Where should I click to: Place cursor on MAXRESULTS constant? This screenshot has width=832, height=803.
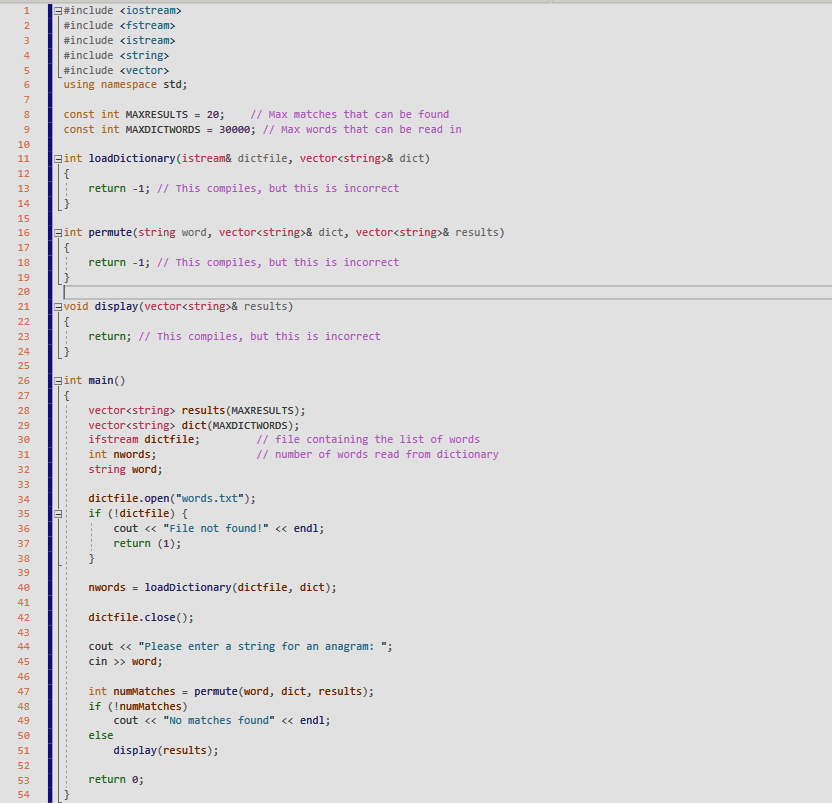(156, 114)
